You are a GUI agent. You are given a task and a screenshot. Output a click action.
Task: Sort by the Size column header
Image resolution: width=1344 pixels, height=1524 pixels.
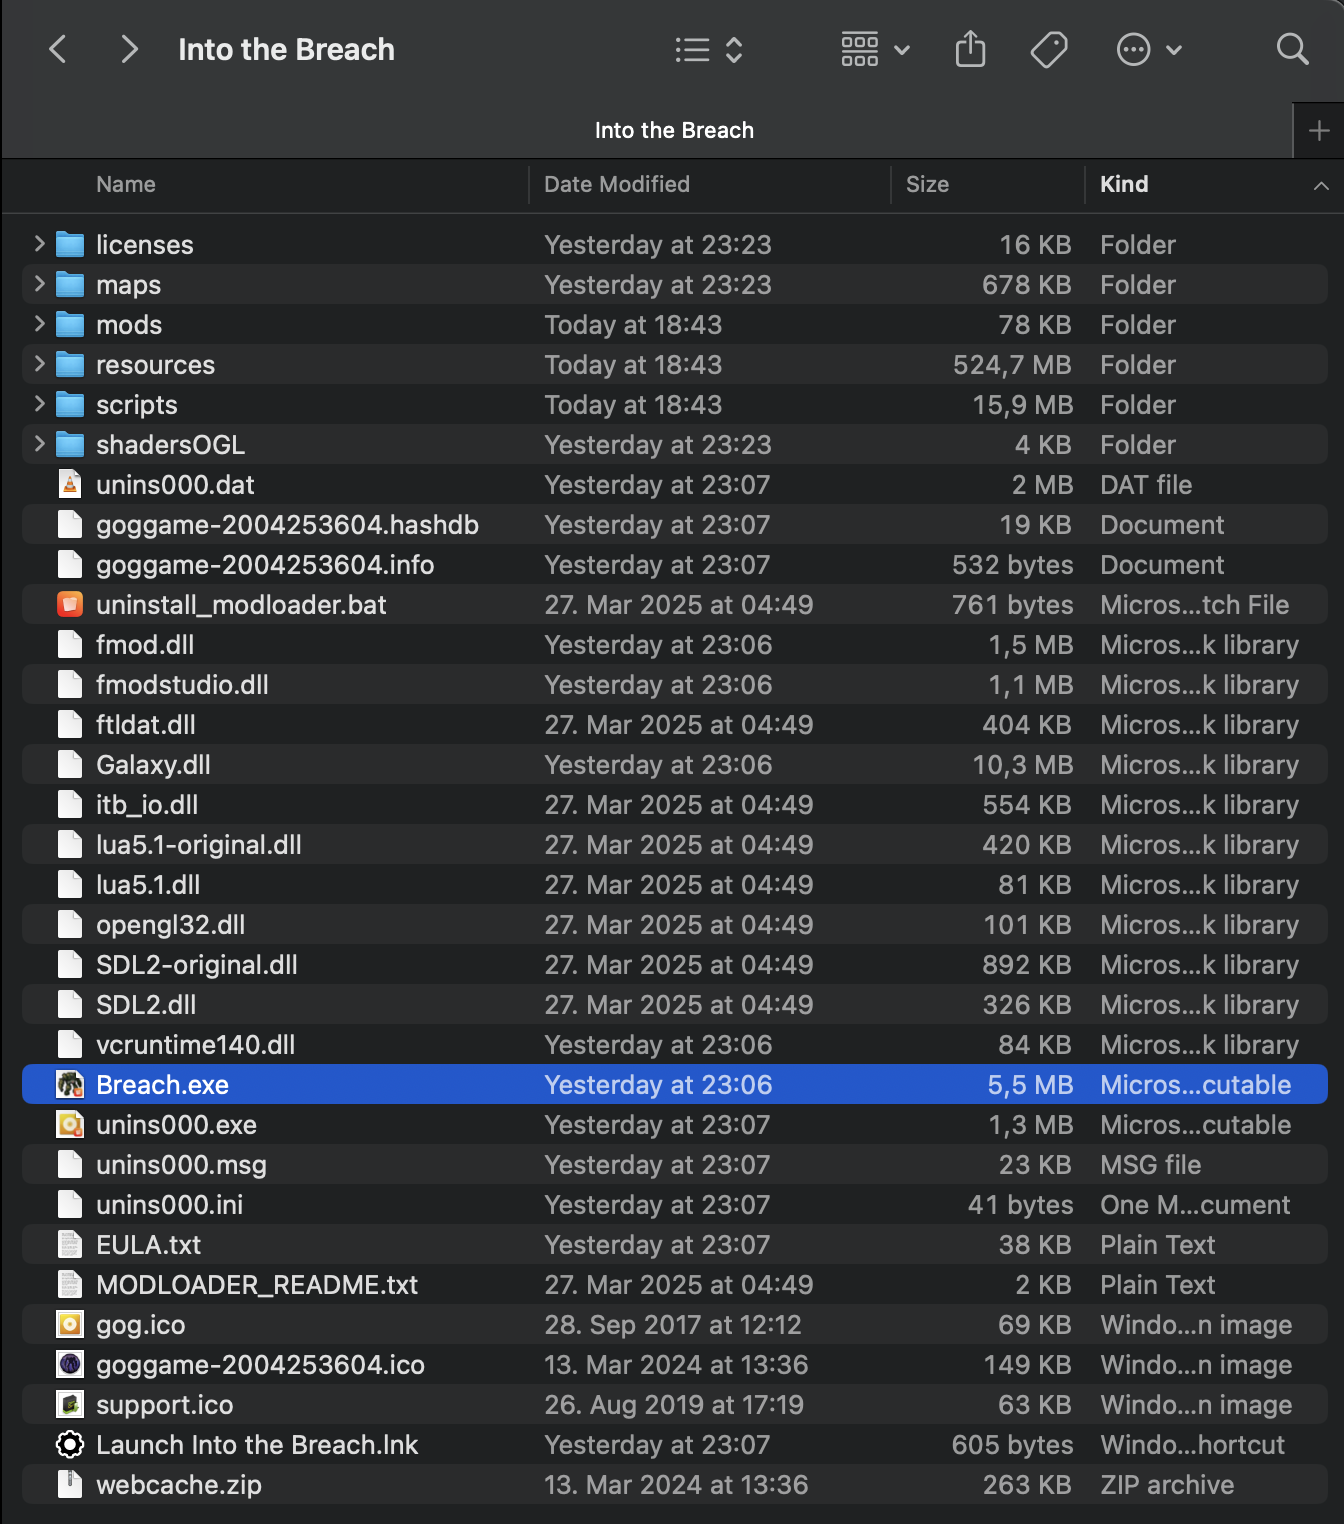[927, 184]
